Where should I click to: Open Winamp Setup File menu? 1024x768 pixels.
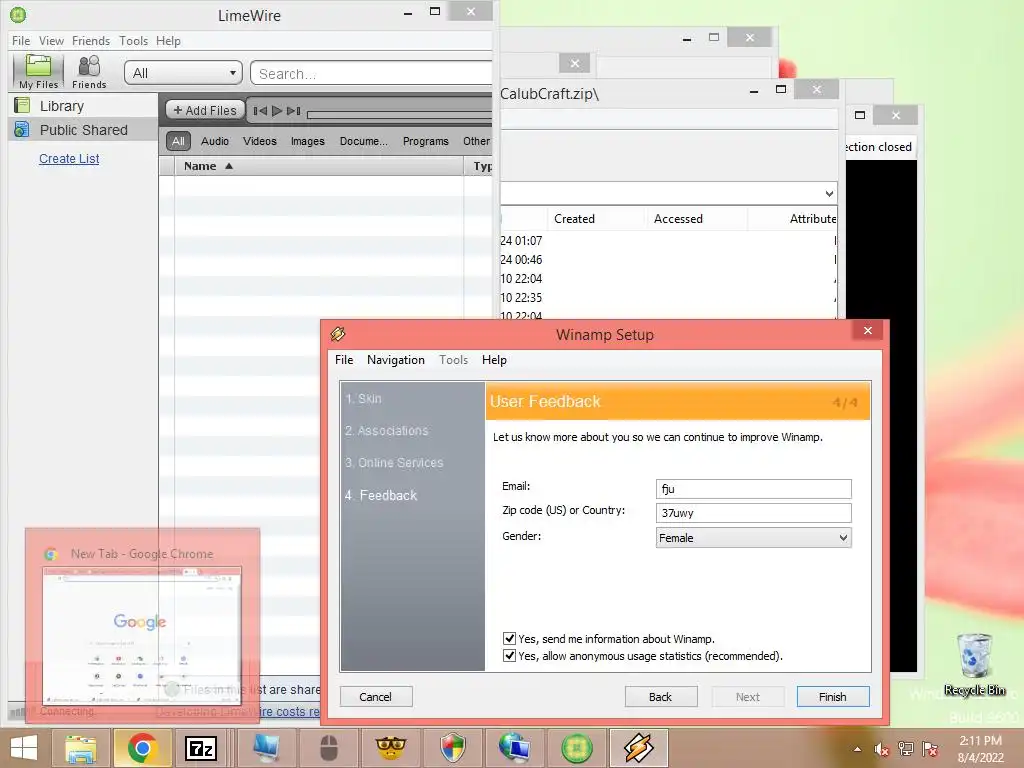tap(344, 360)
